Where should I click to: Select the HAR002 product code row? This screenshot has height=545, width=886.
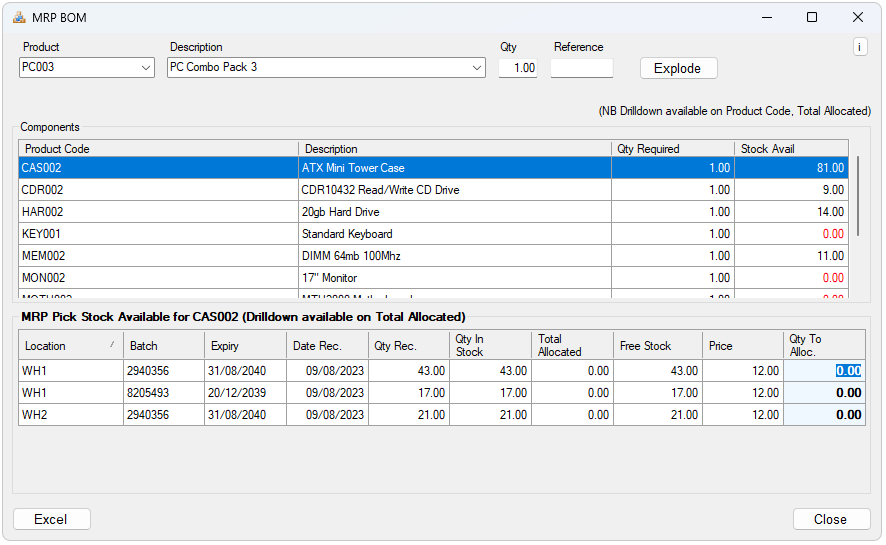[x=43, y=212]
